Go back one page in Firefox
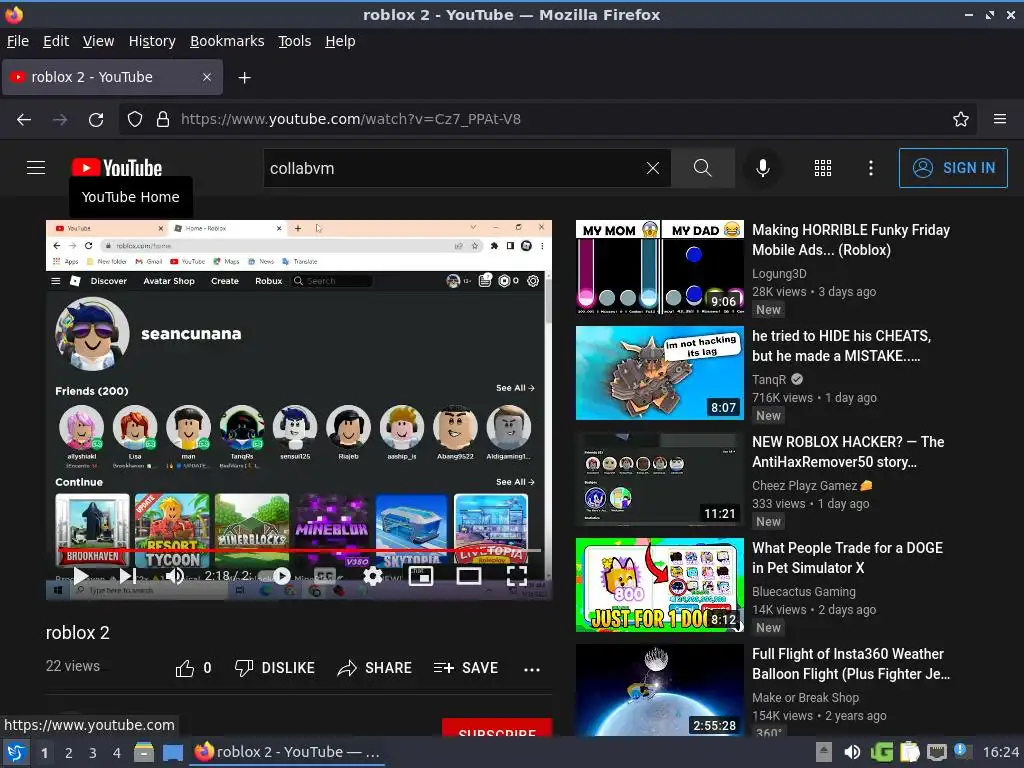Screen dimensions: 1024x768 [x=24, y=119]
